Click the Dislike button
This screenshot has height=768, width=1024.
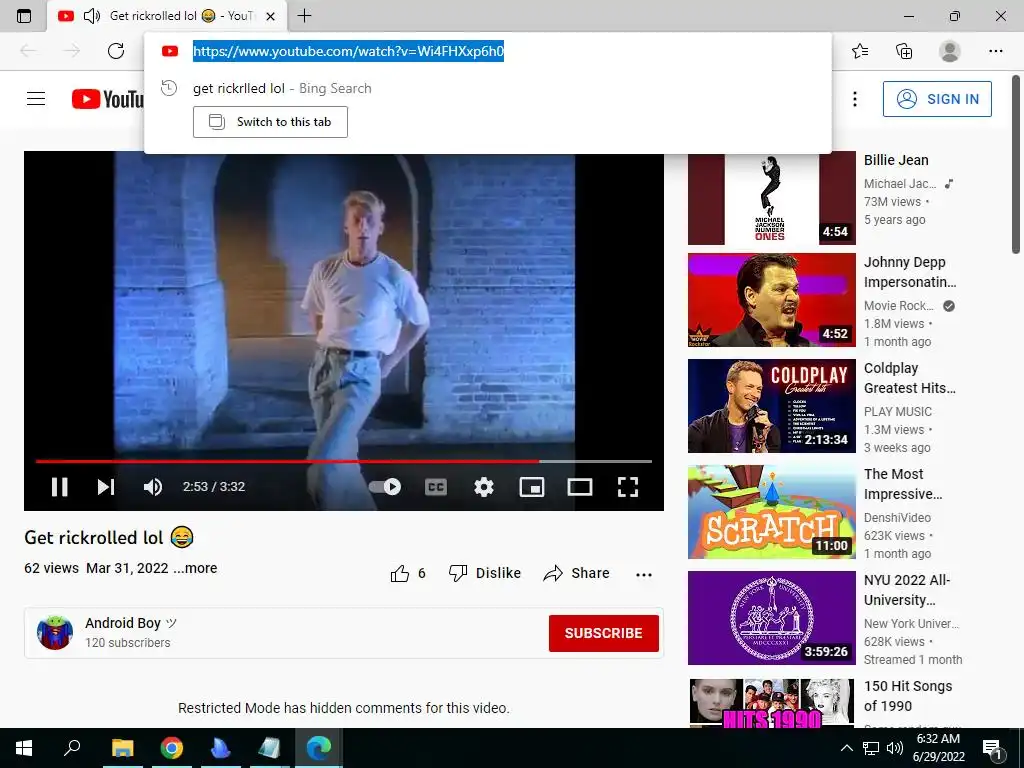(485, 573)
